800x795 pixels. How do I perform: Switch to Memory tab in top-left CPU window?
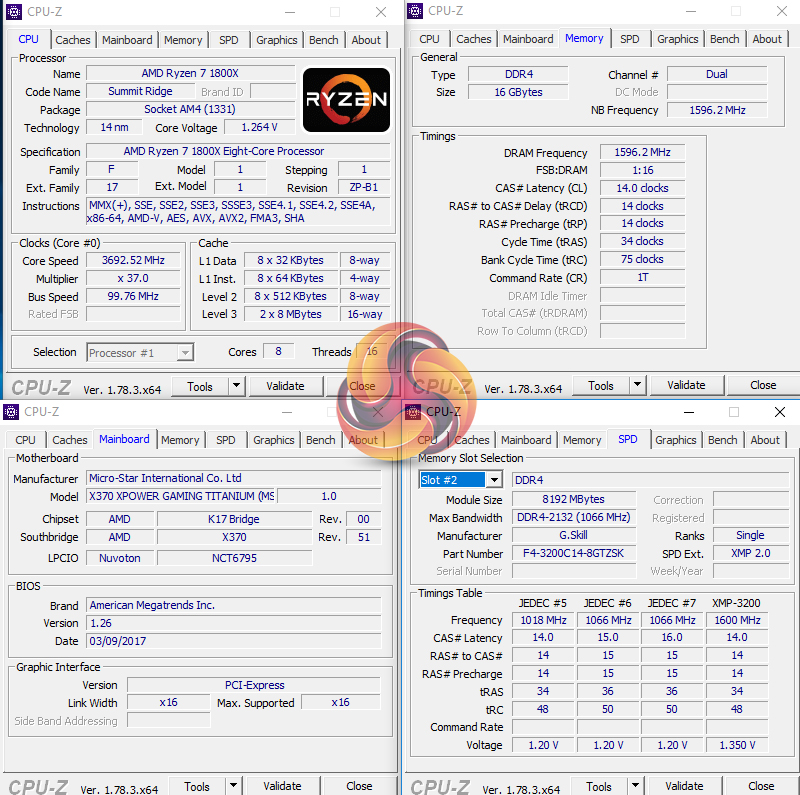(x=183, y=40)
